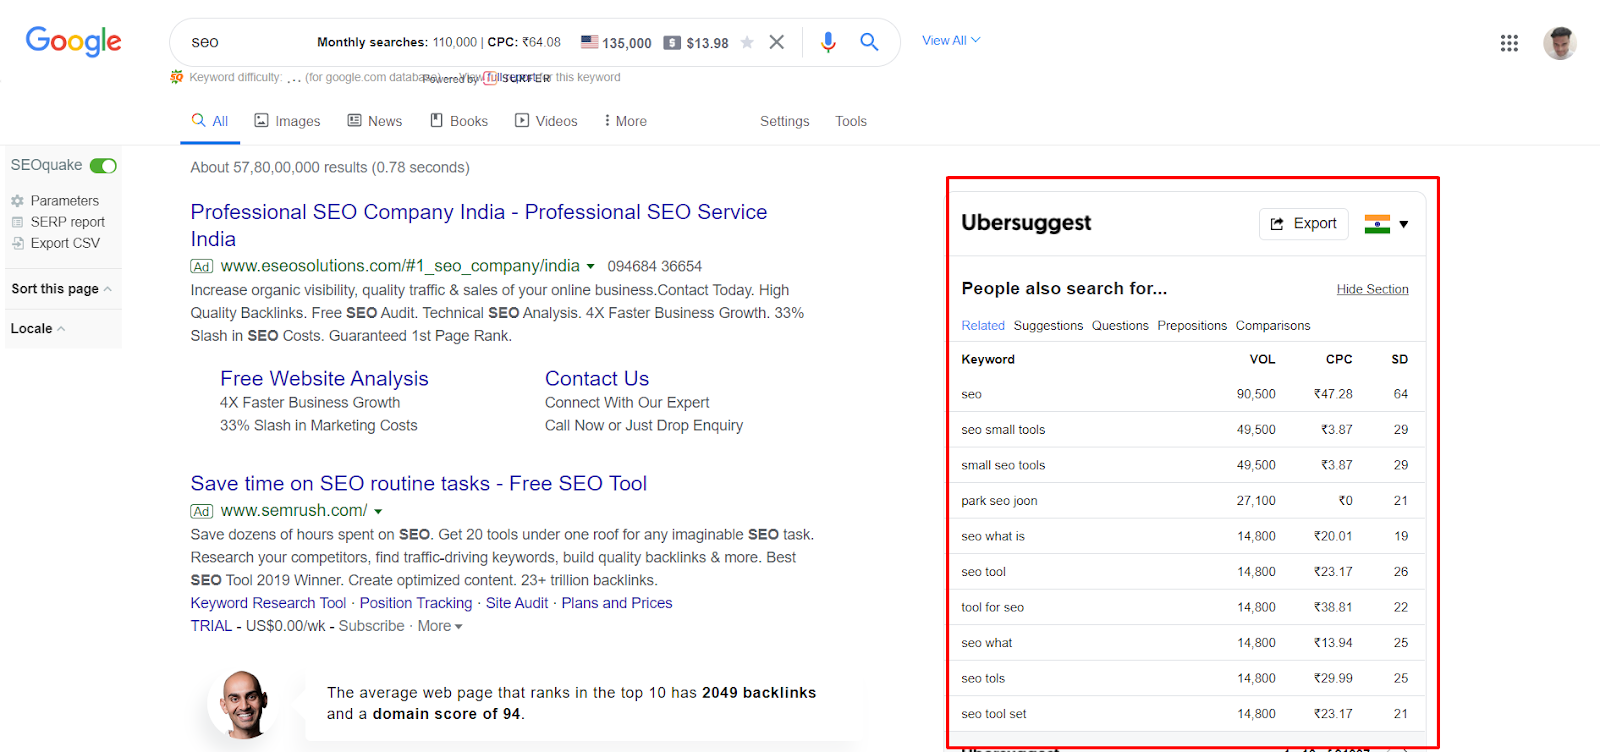Open Professional SEO Company India result
The width and height of the screenshot is (1600, 752).
[479, 226]
